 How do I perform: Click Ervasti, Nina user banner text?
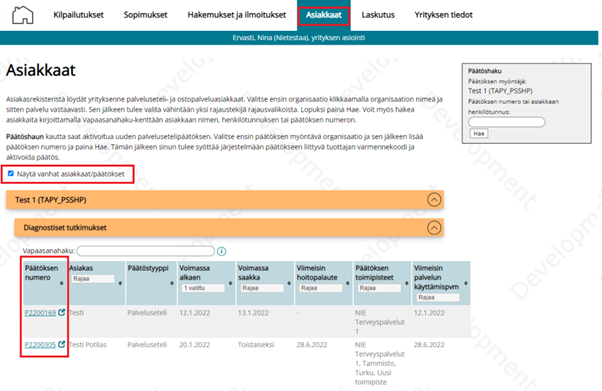(299, 38)
